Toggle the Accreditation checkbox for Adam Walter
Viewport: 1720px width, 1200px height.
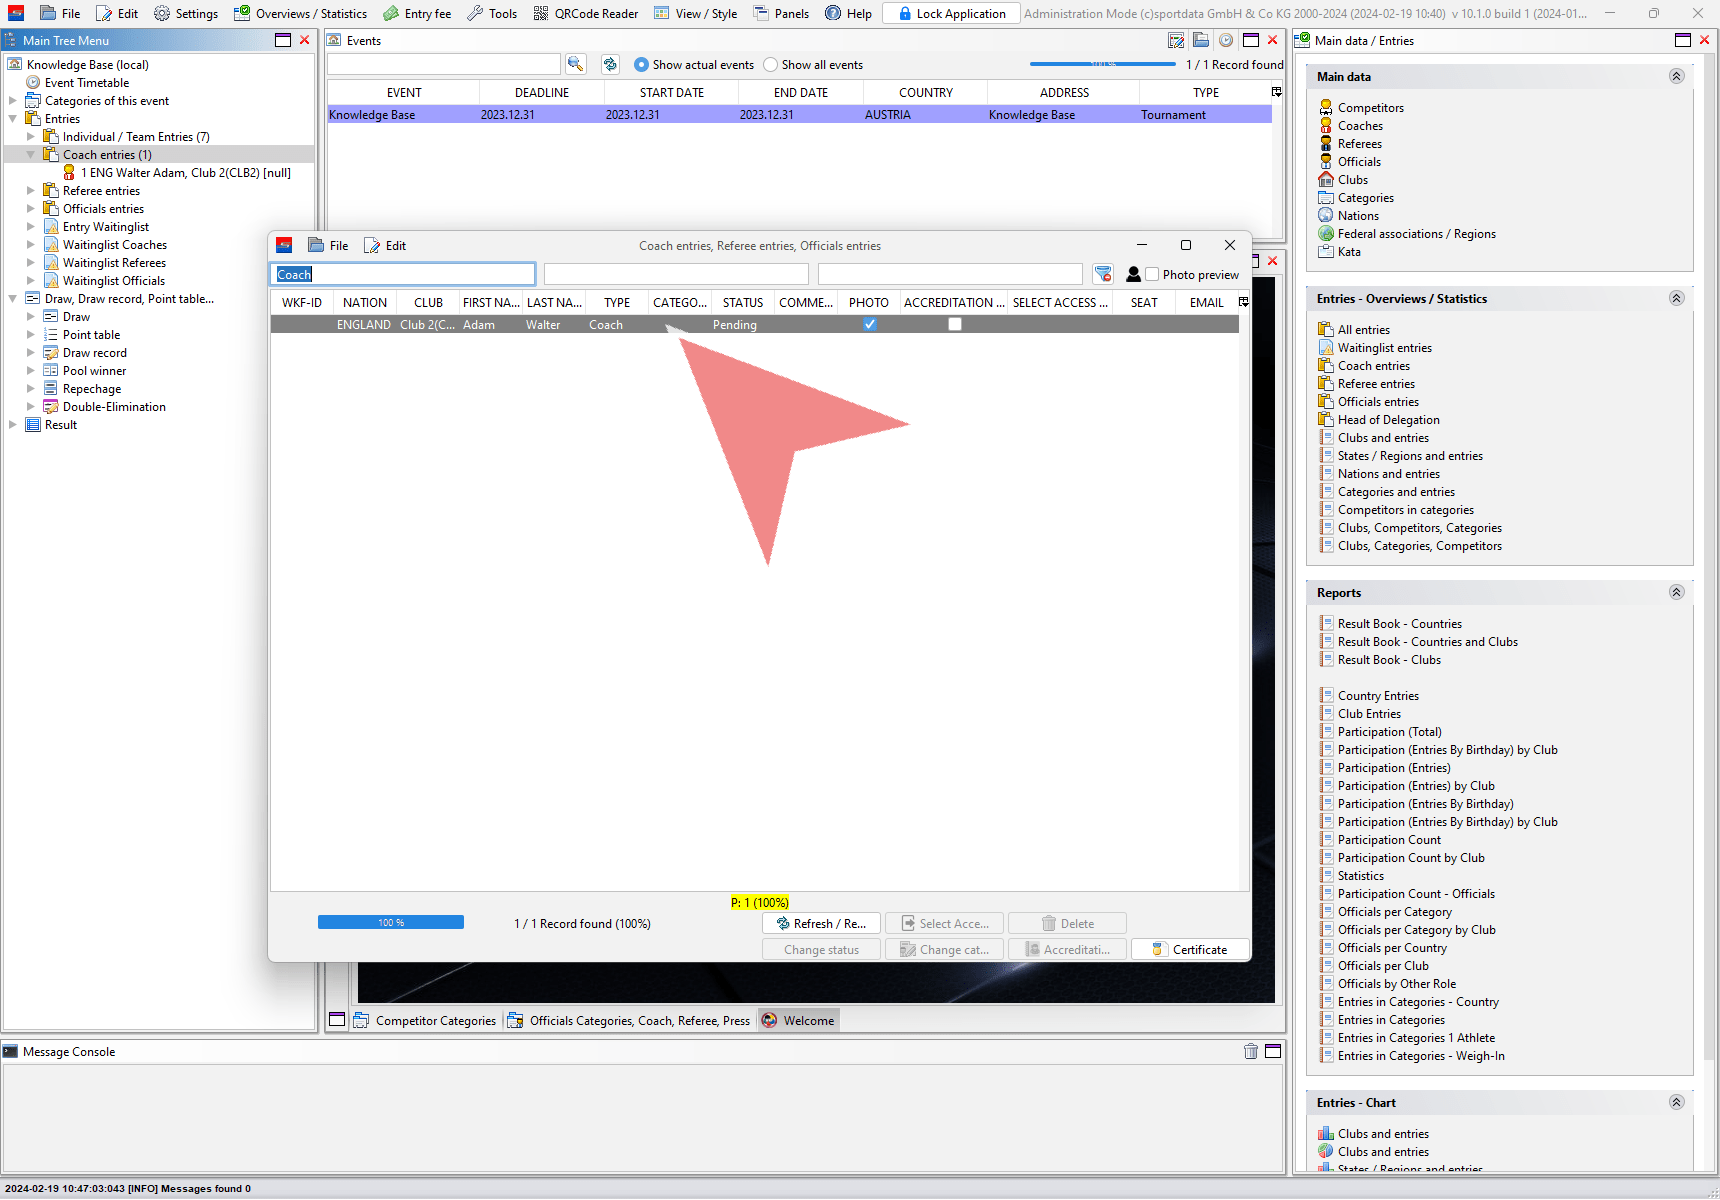point(955,324)
